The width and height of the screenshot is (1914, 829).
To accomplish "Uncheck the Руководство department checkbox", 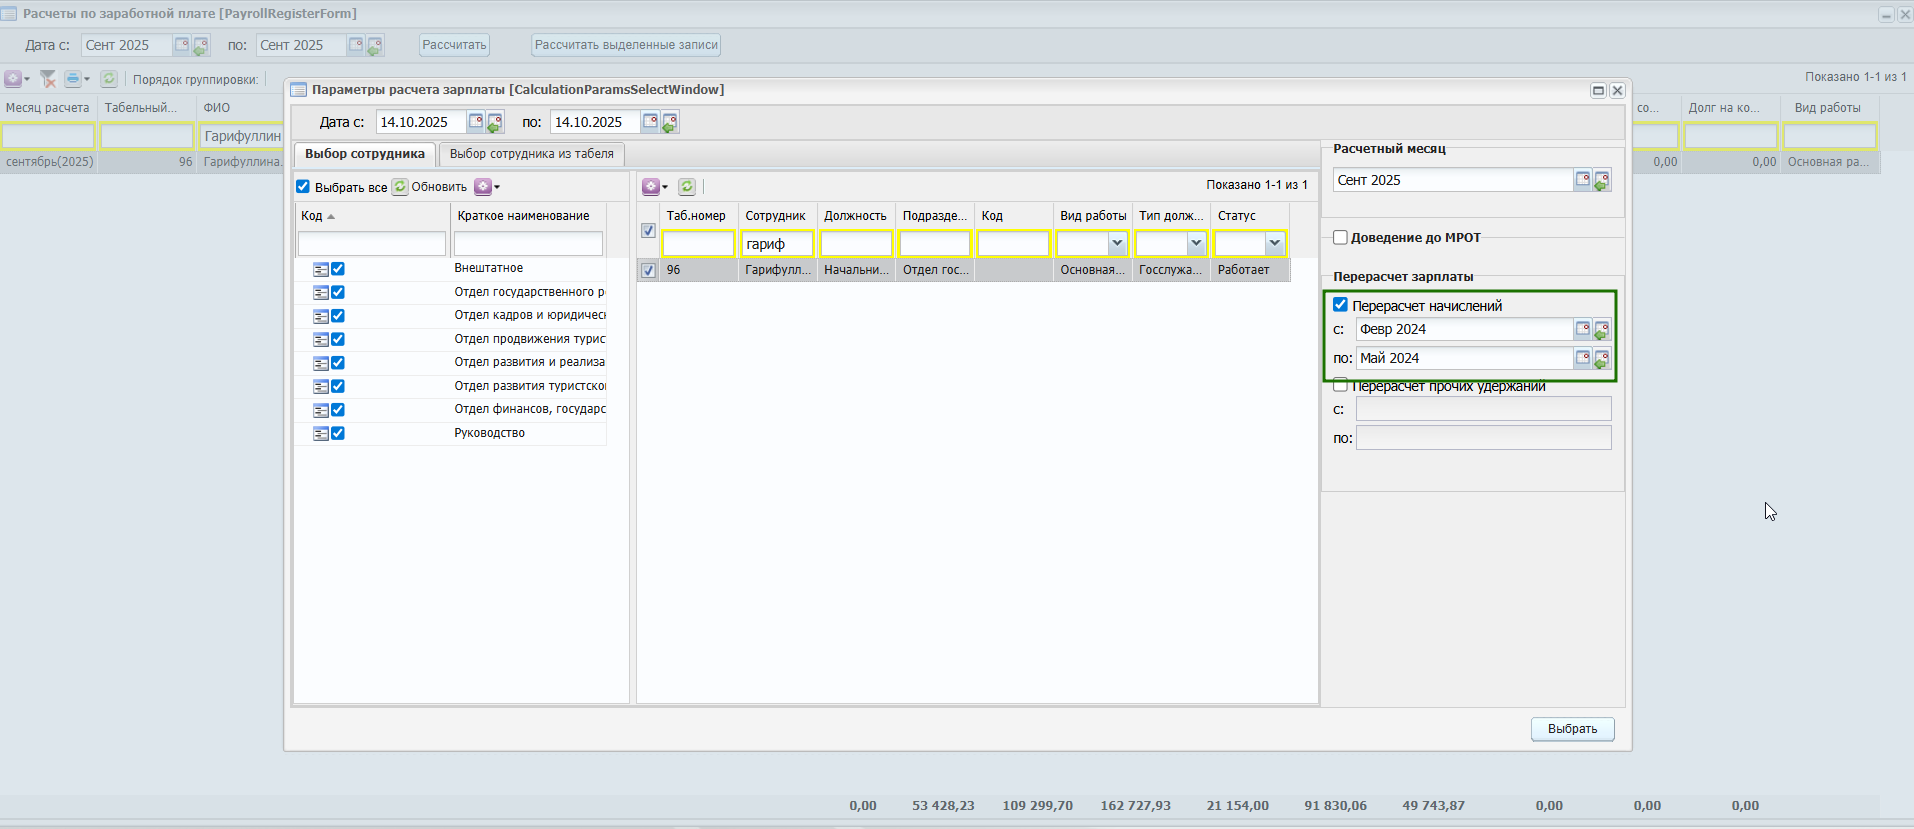I will 338,434.
